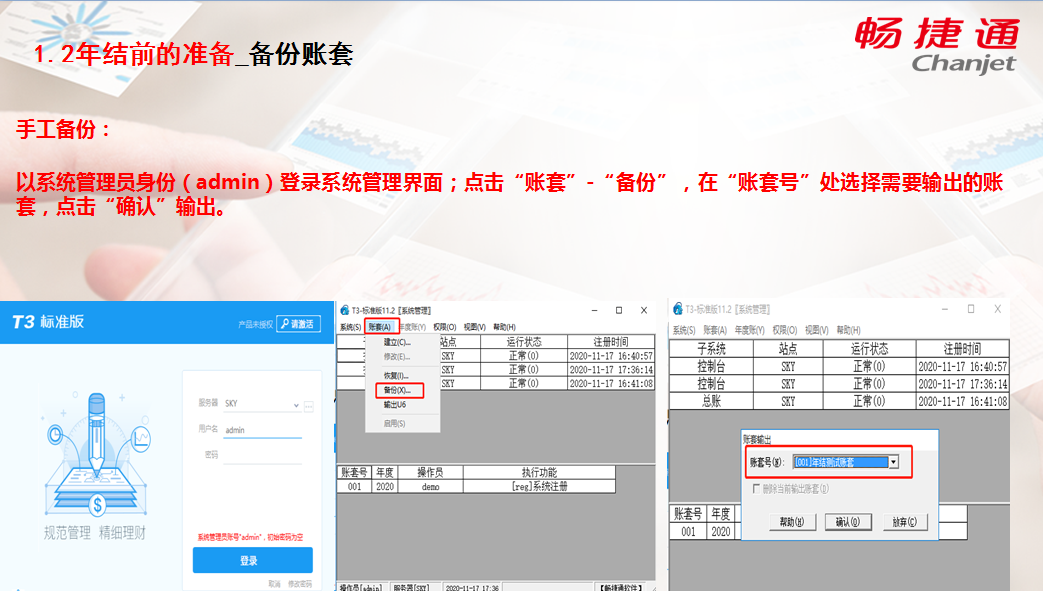This screenshot has width=1043, height=591.
Task: Click the 总账 row cell in right window
Action: (711, 401)
